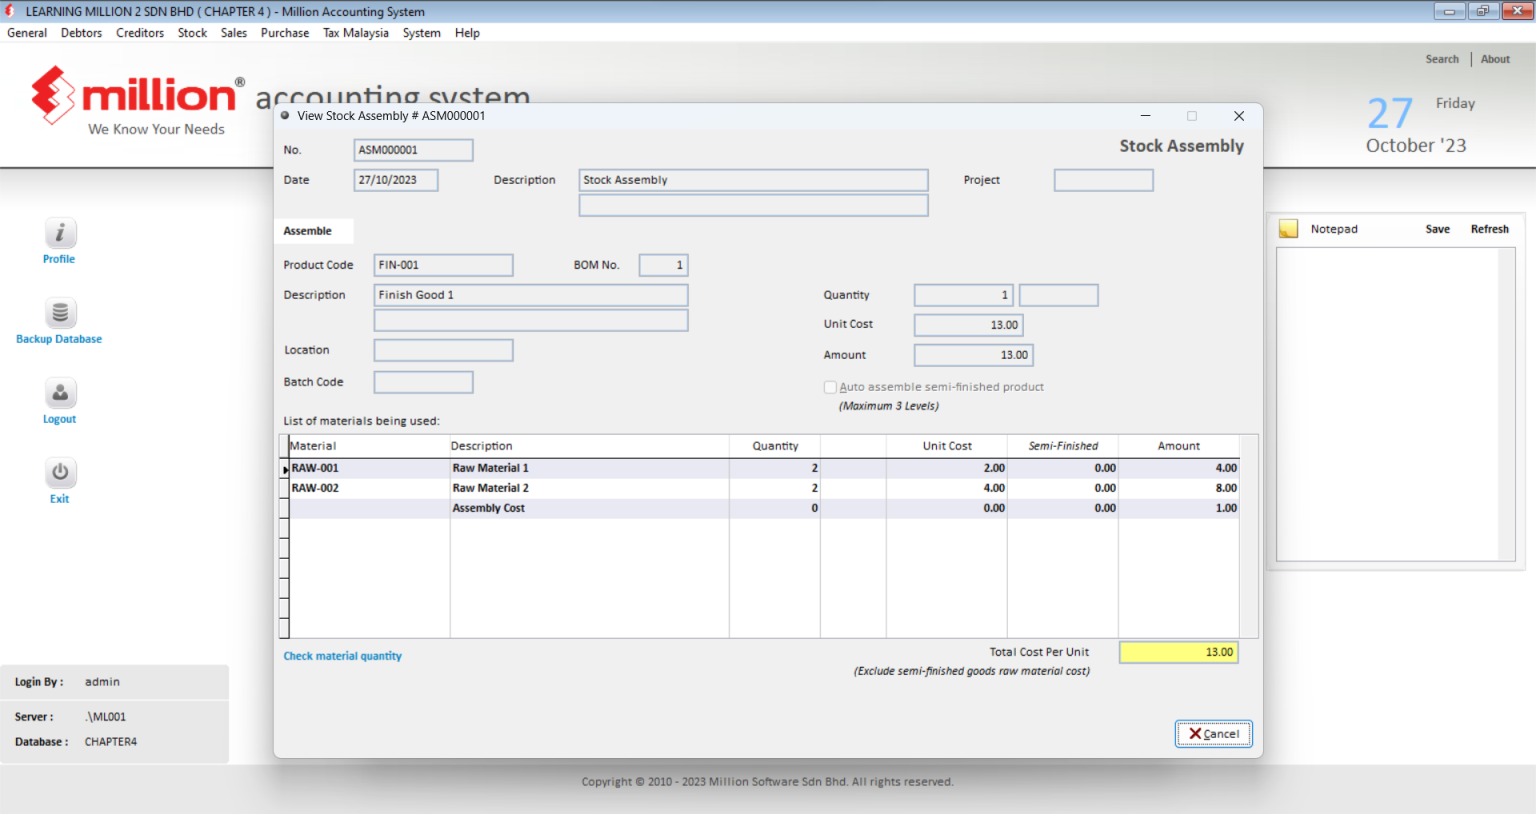Click the Semi-Finished column header
Viewport: 1536px width, 814px height.
[x=1063, y=446]
